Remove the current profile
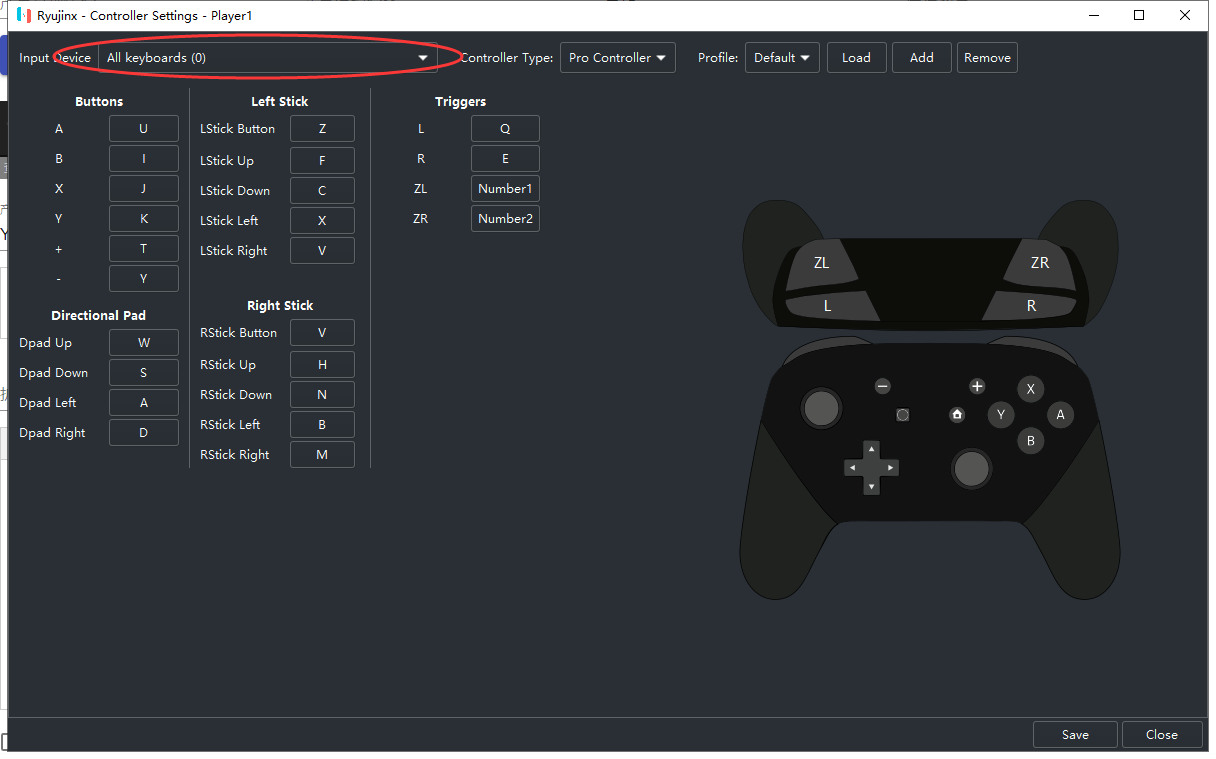The image size is (1216, 759). click(987, 58)
